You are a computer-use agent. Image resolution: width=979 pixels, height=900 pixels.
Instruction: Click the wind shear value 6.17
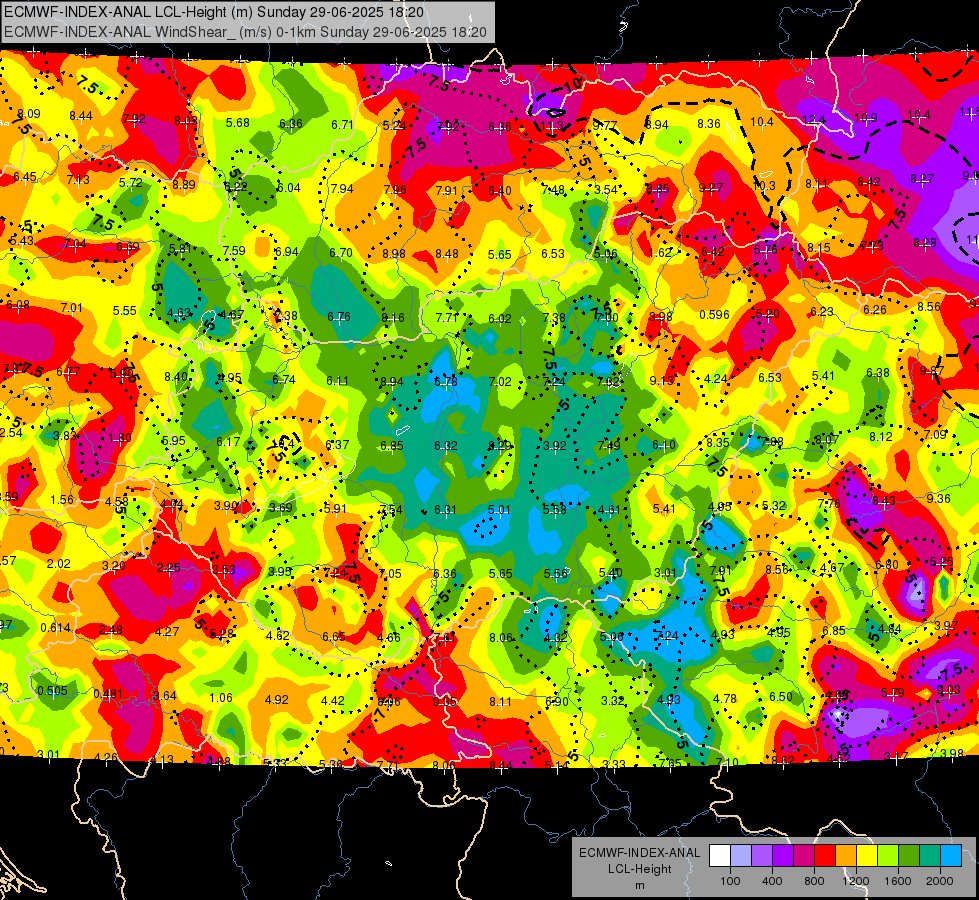point(229,442)
